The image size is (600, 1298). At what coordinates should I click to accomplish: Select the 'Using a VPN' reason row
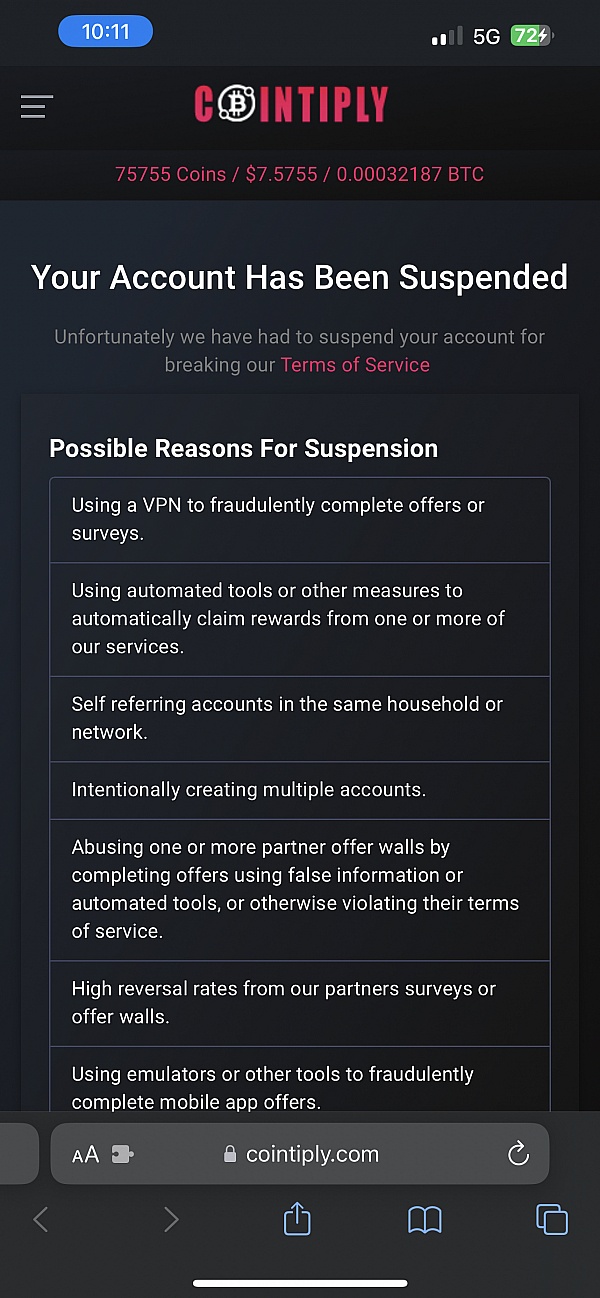300,520
